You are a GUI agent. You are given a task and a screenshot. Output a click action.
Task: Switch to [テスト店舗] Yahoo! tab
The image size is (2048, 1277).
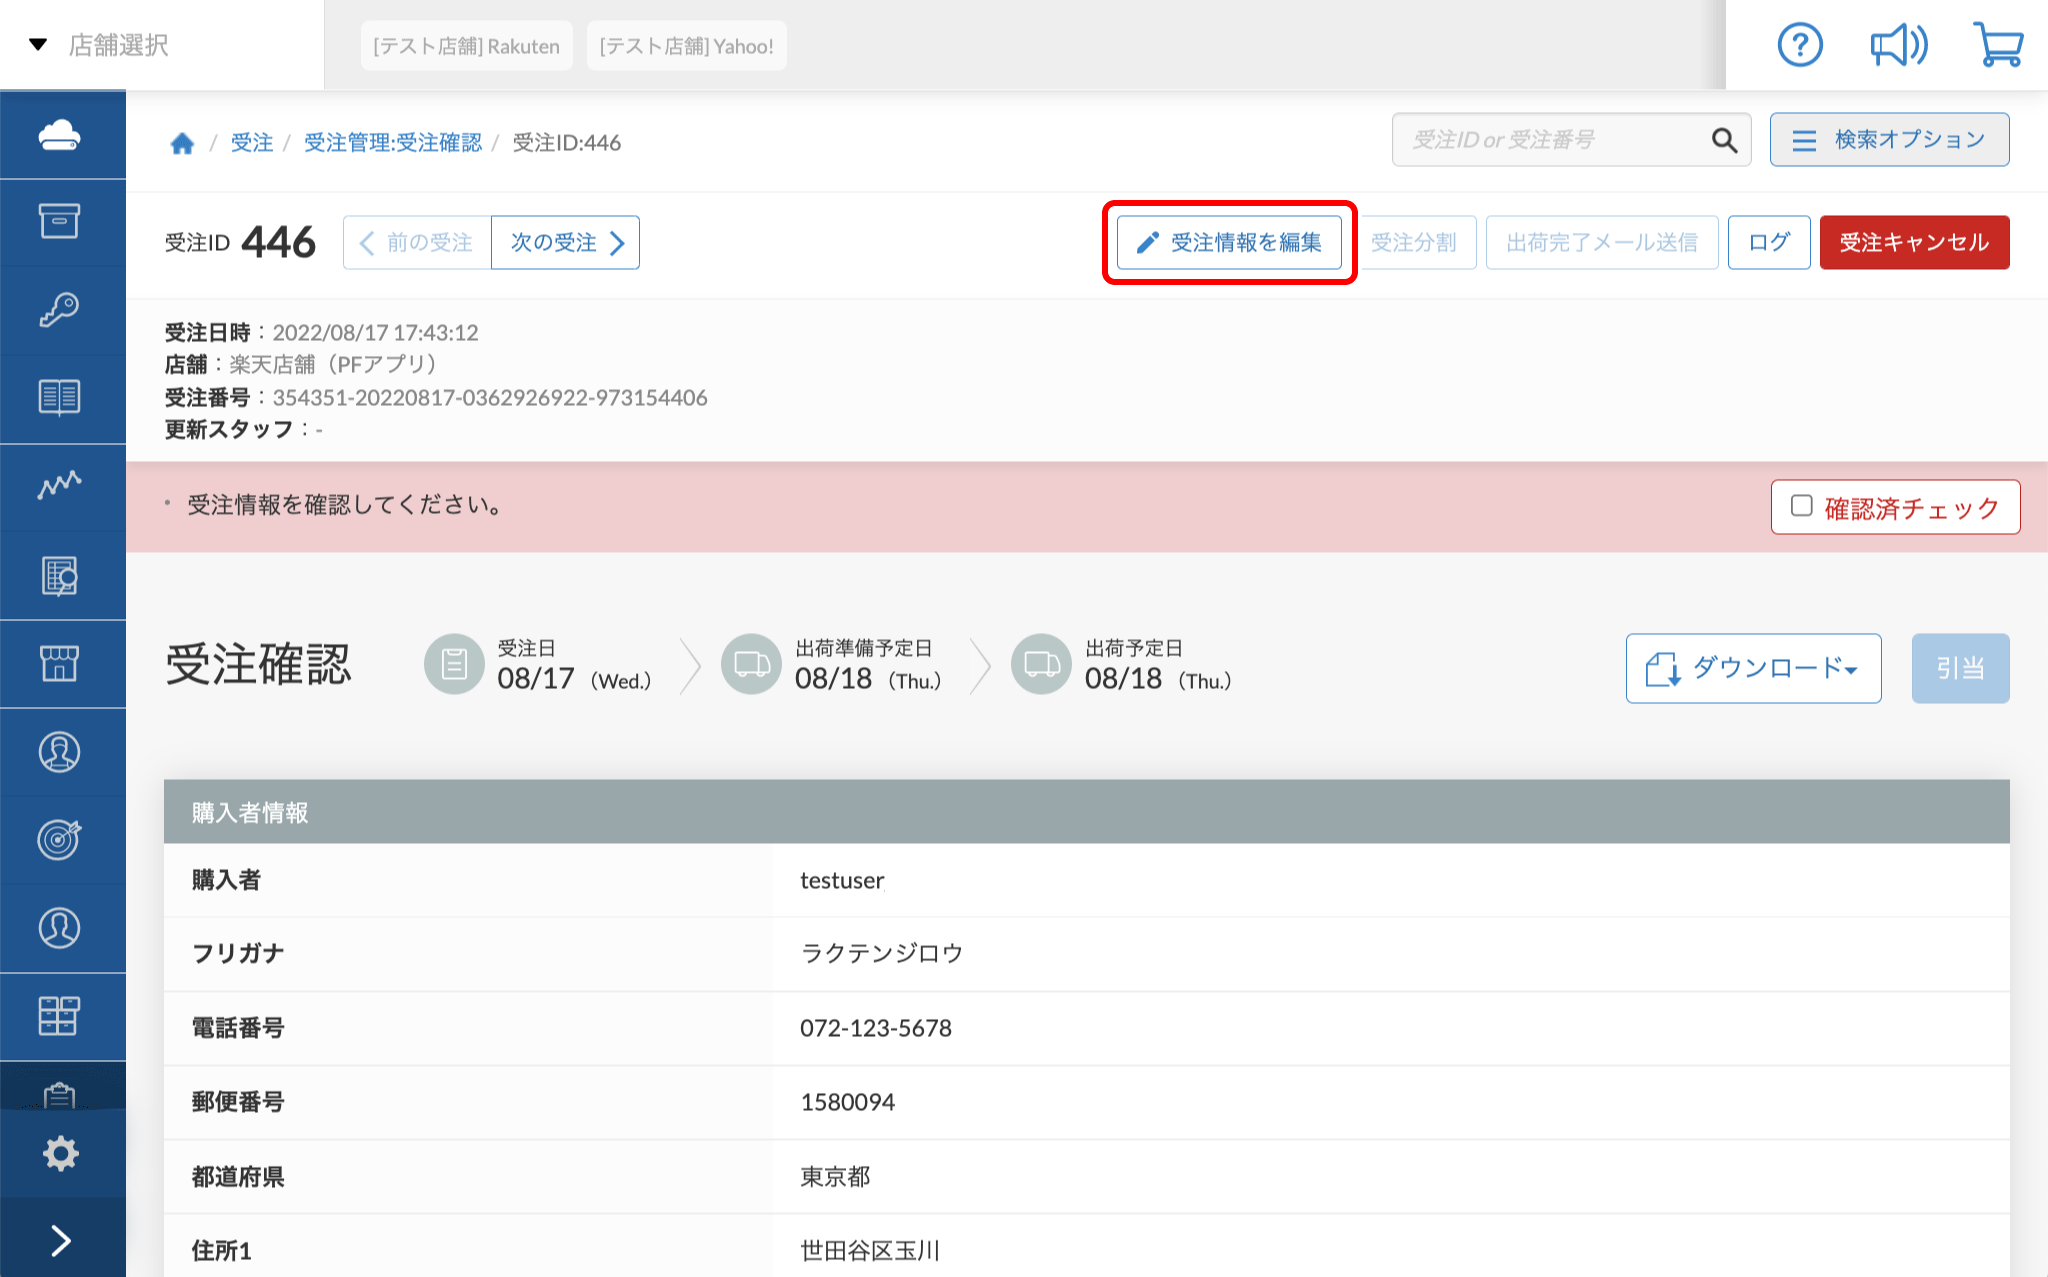point(686,46)
